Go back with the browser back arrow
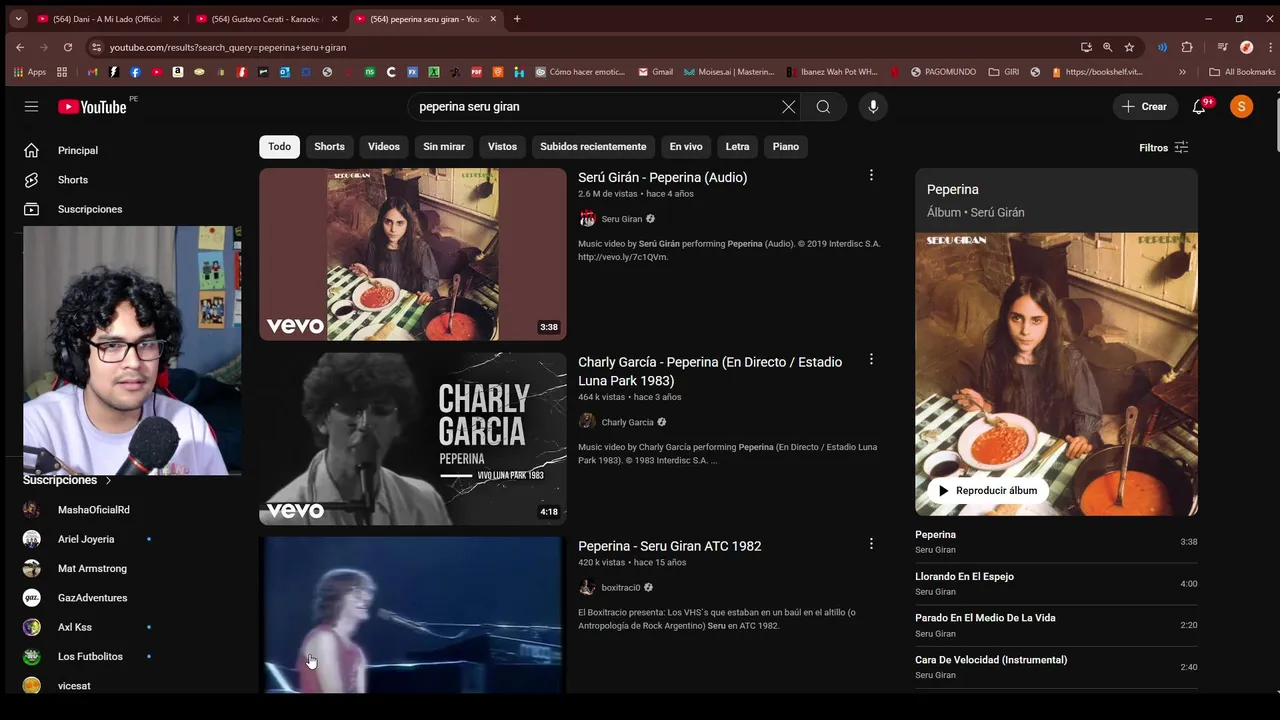This screenshot has width=1280, height=720. point(20,47)
